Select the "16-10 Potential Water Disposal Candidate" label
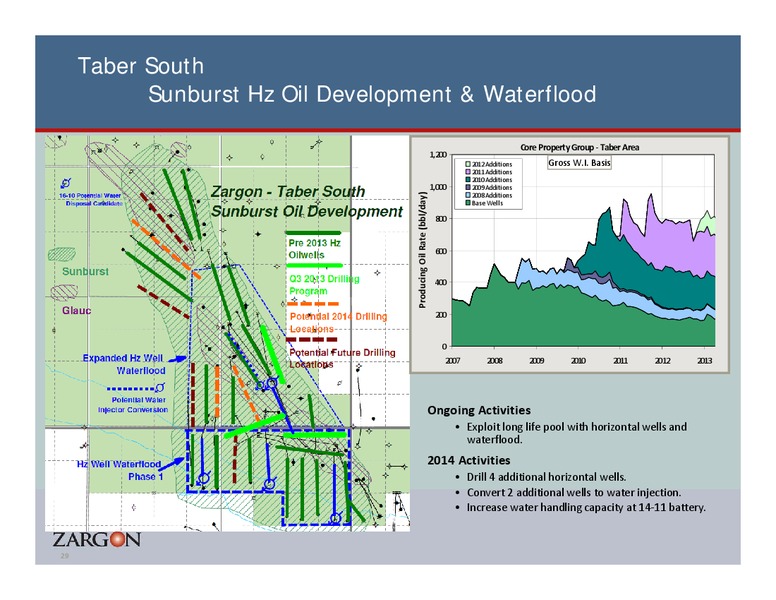This screenshot has width=776, height=600. [91, 200]
